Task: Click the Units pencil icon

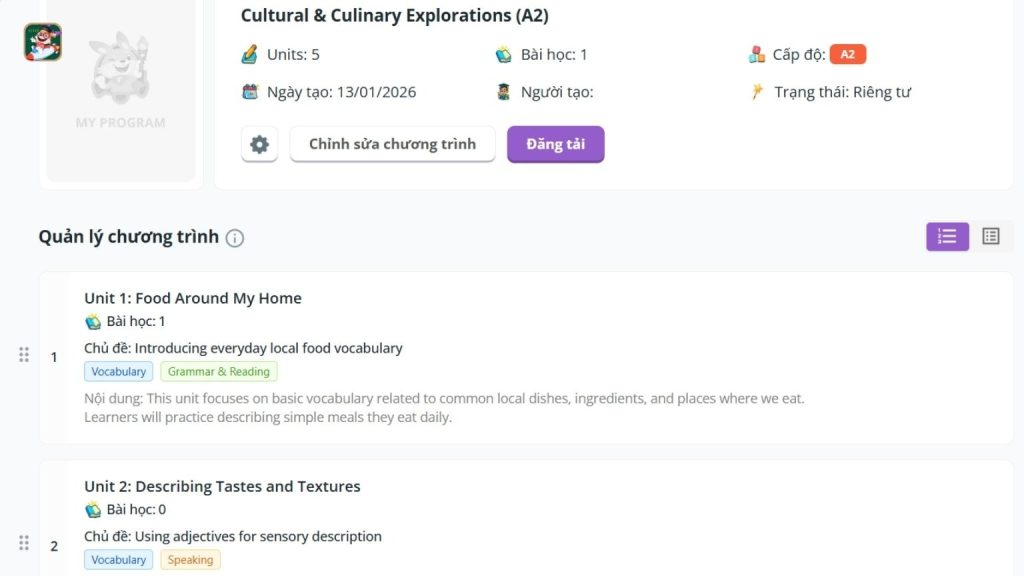Action: [x=250, y=54]
